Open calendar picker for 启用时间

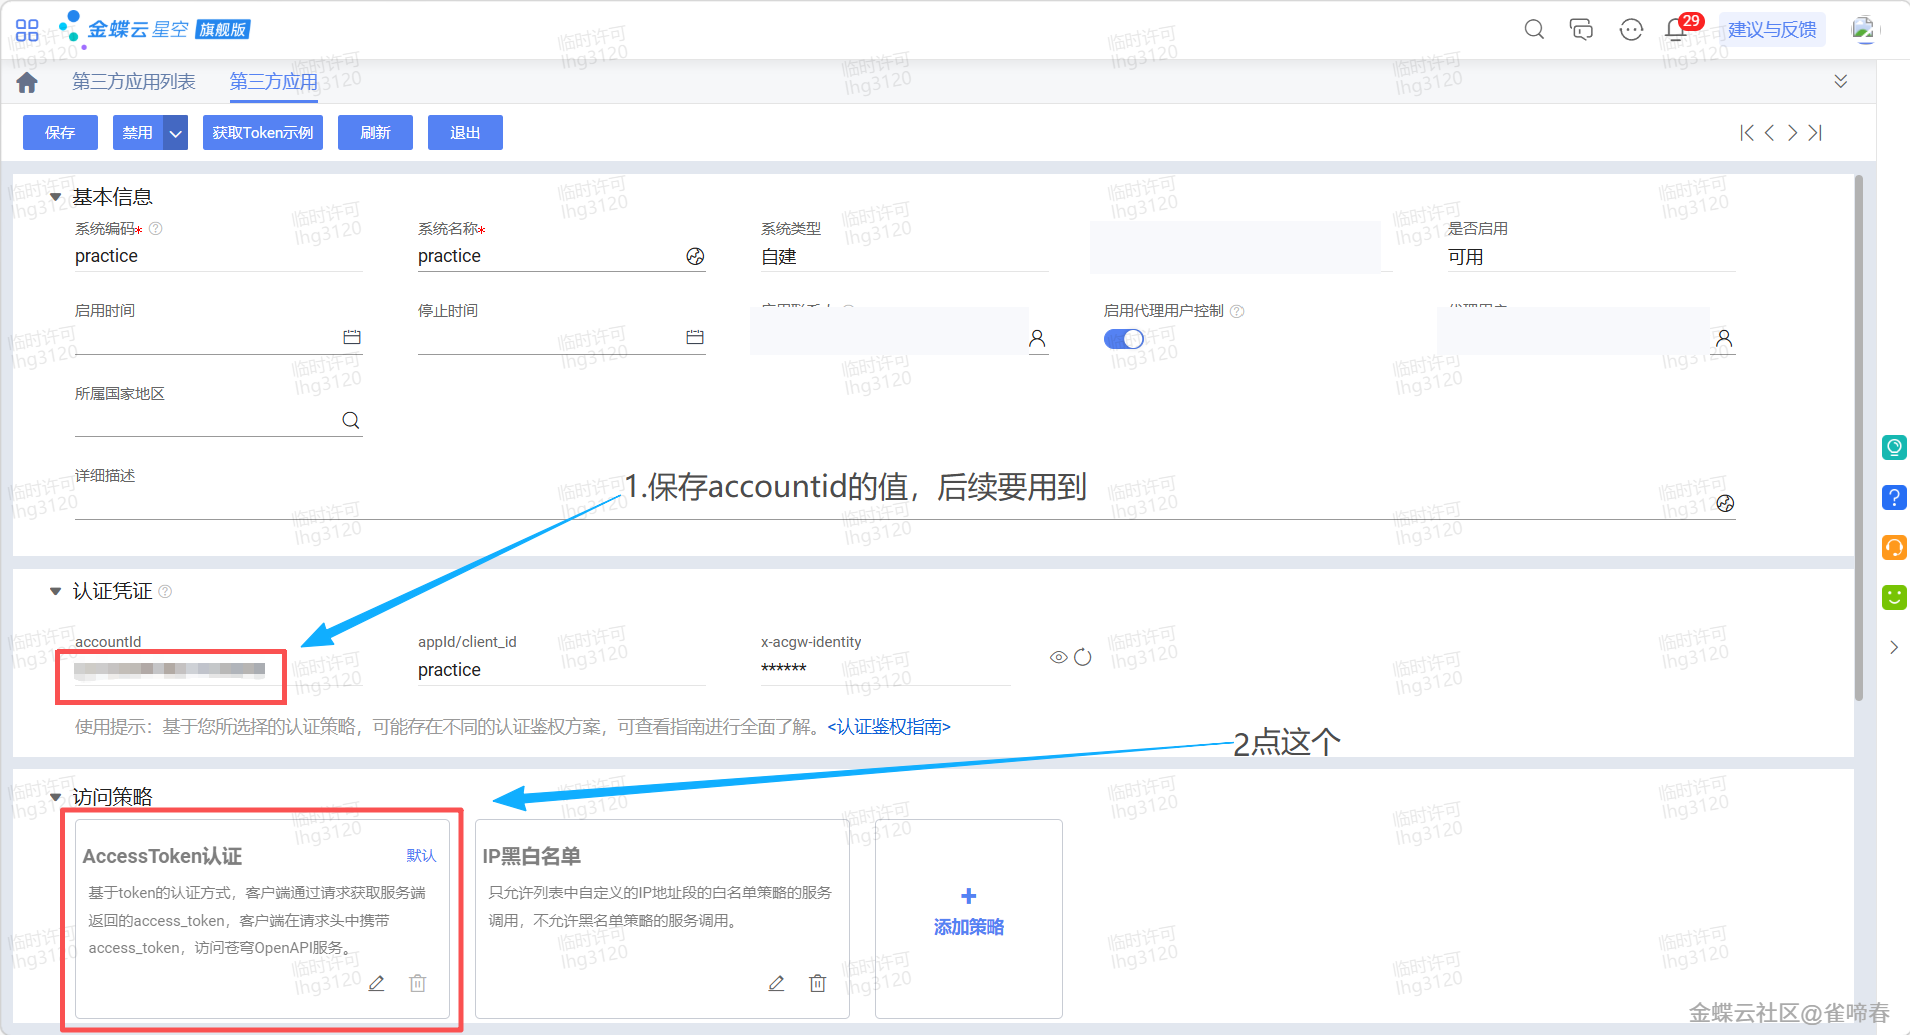coord(352,337)
